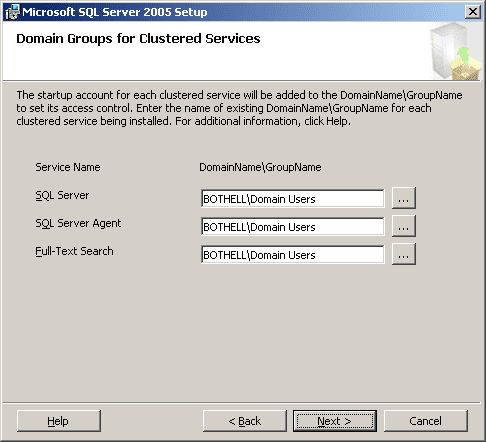Image resolution: width=486 pixels, height=442 pixels.
Task: Focus the SQL Server group name field
Action: (x=293, y=199)
